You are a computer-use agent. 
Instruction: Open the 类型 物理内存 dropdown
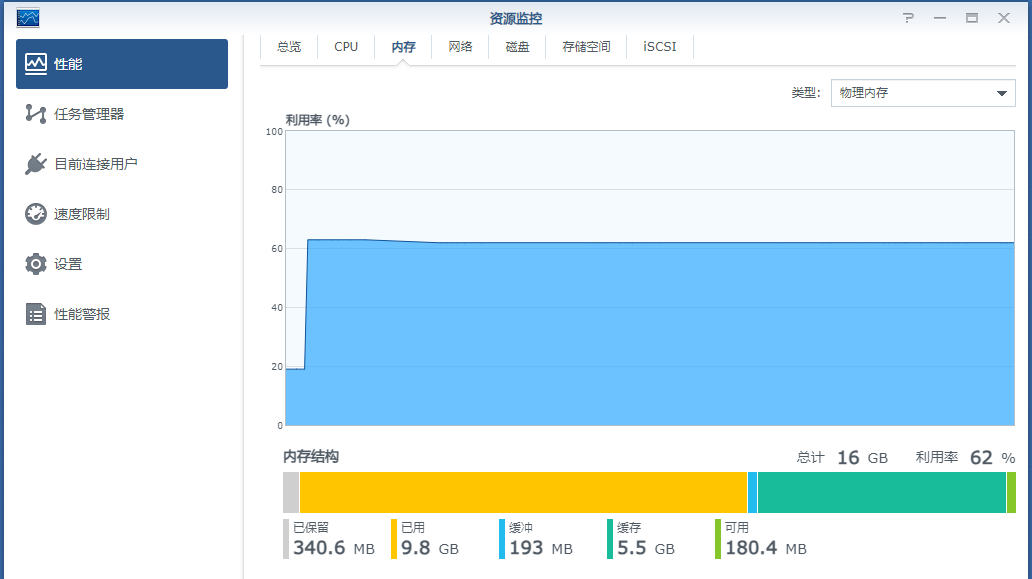[923, 93]
